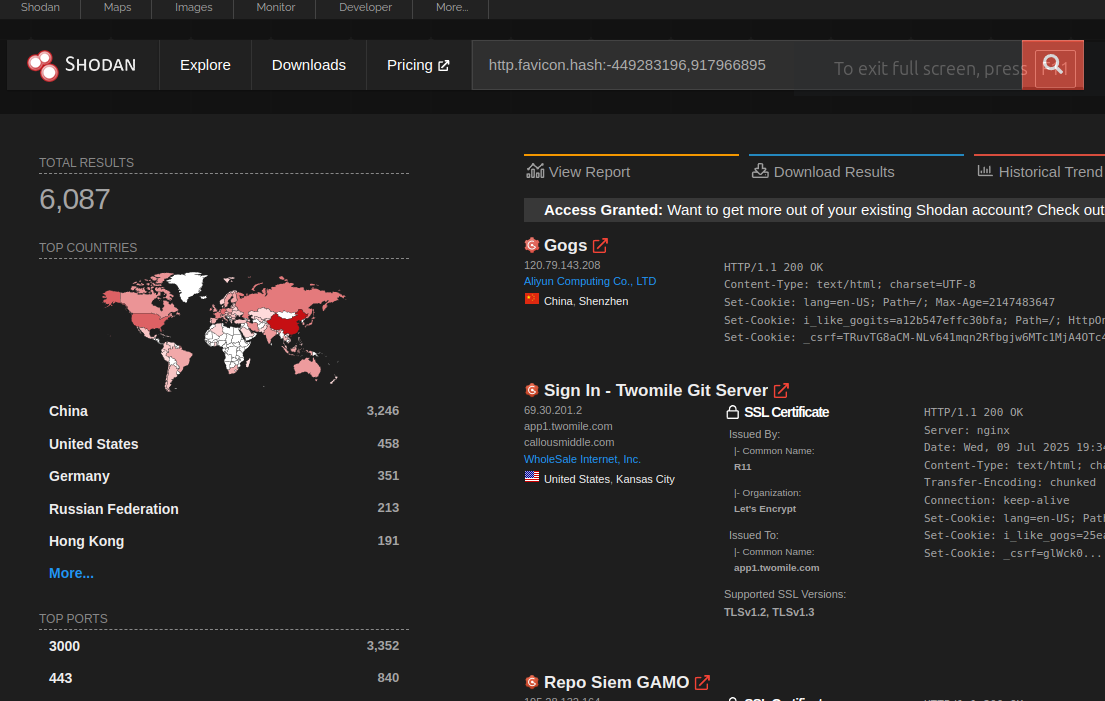Expand the More... top menu
This screenshot has height=701, width=1105.
click(x=452, y=8)
